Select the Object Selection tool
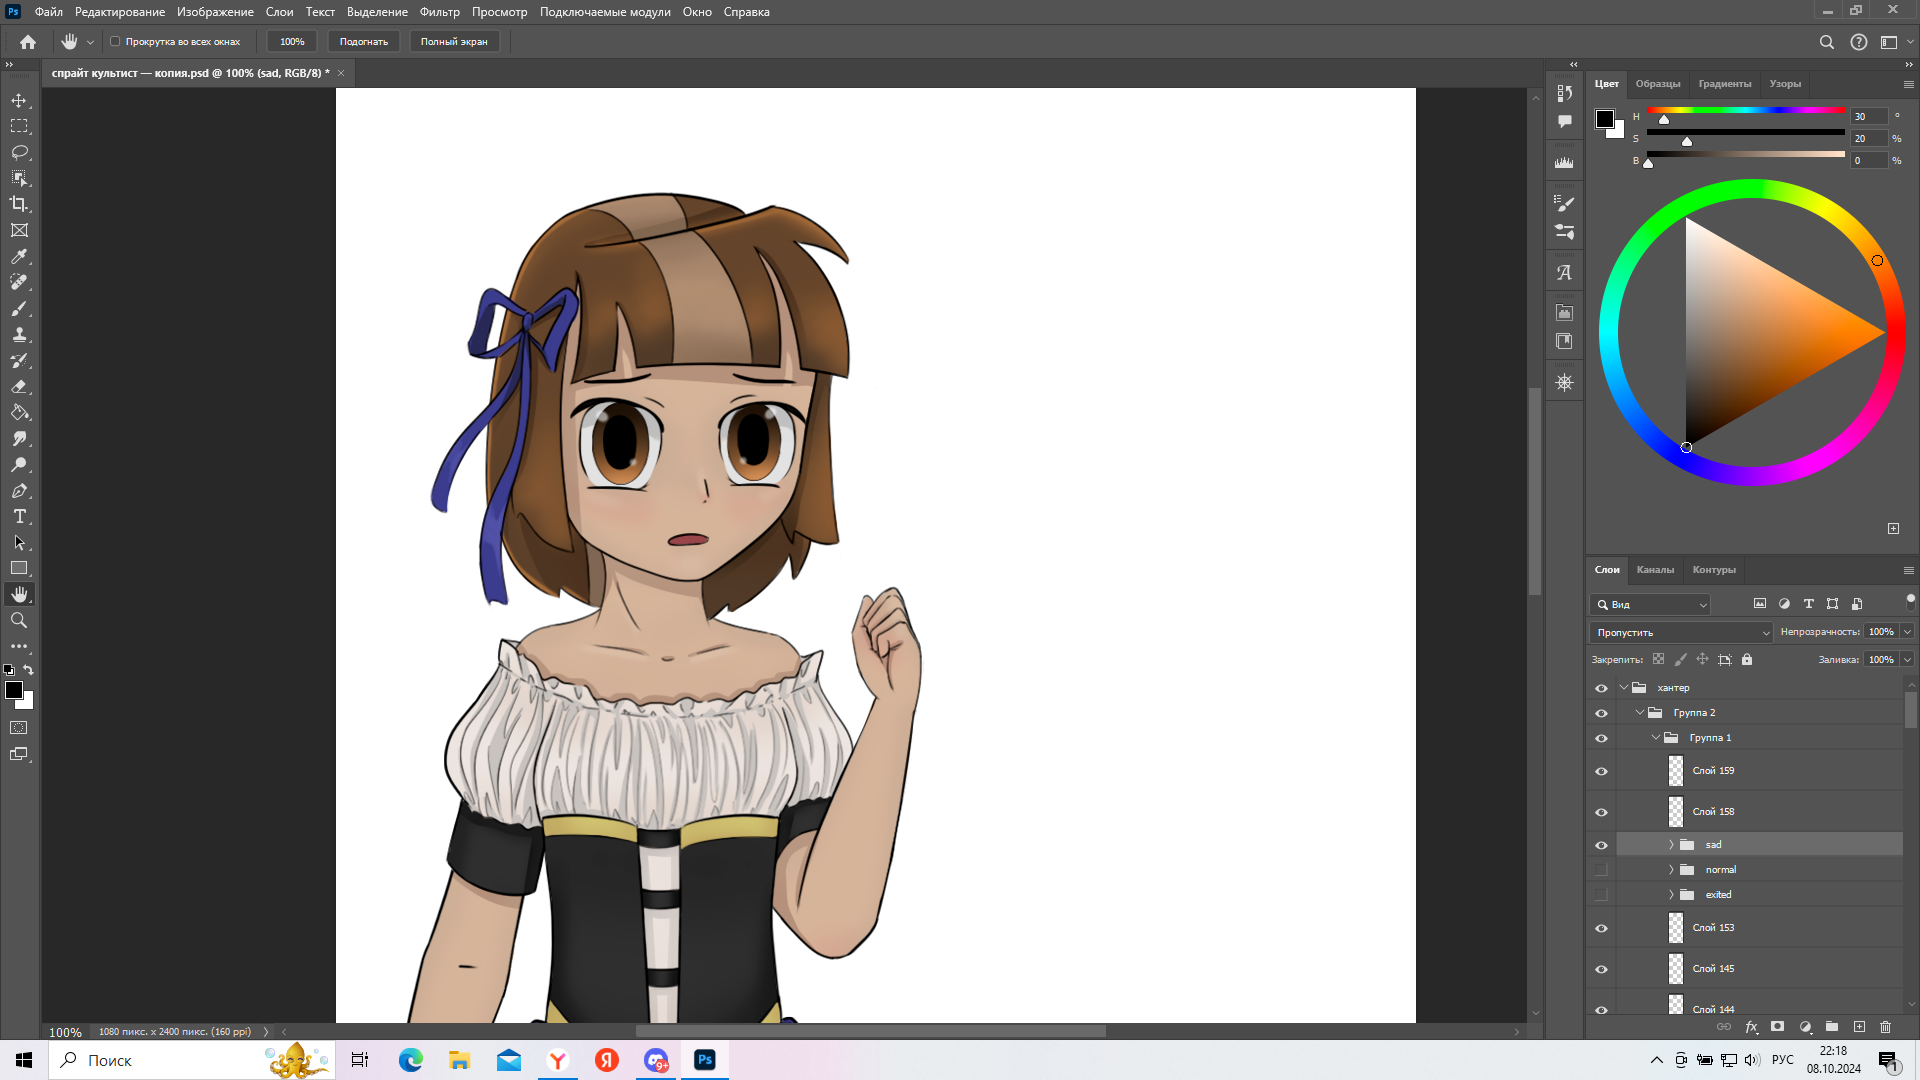1920x1080 pixels. (x=19, y=178)
